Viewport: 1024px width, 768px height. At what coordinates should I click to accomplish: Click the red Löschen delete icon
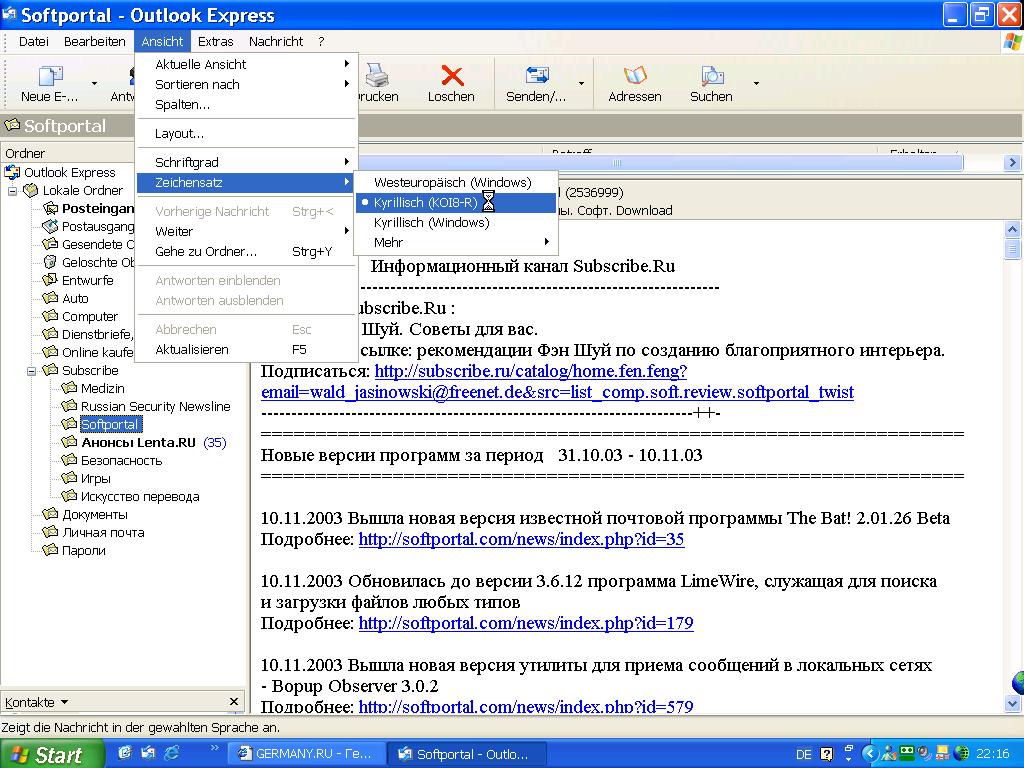[x=452, y=76]
